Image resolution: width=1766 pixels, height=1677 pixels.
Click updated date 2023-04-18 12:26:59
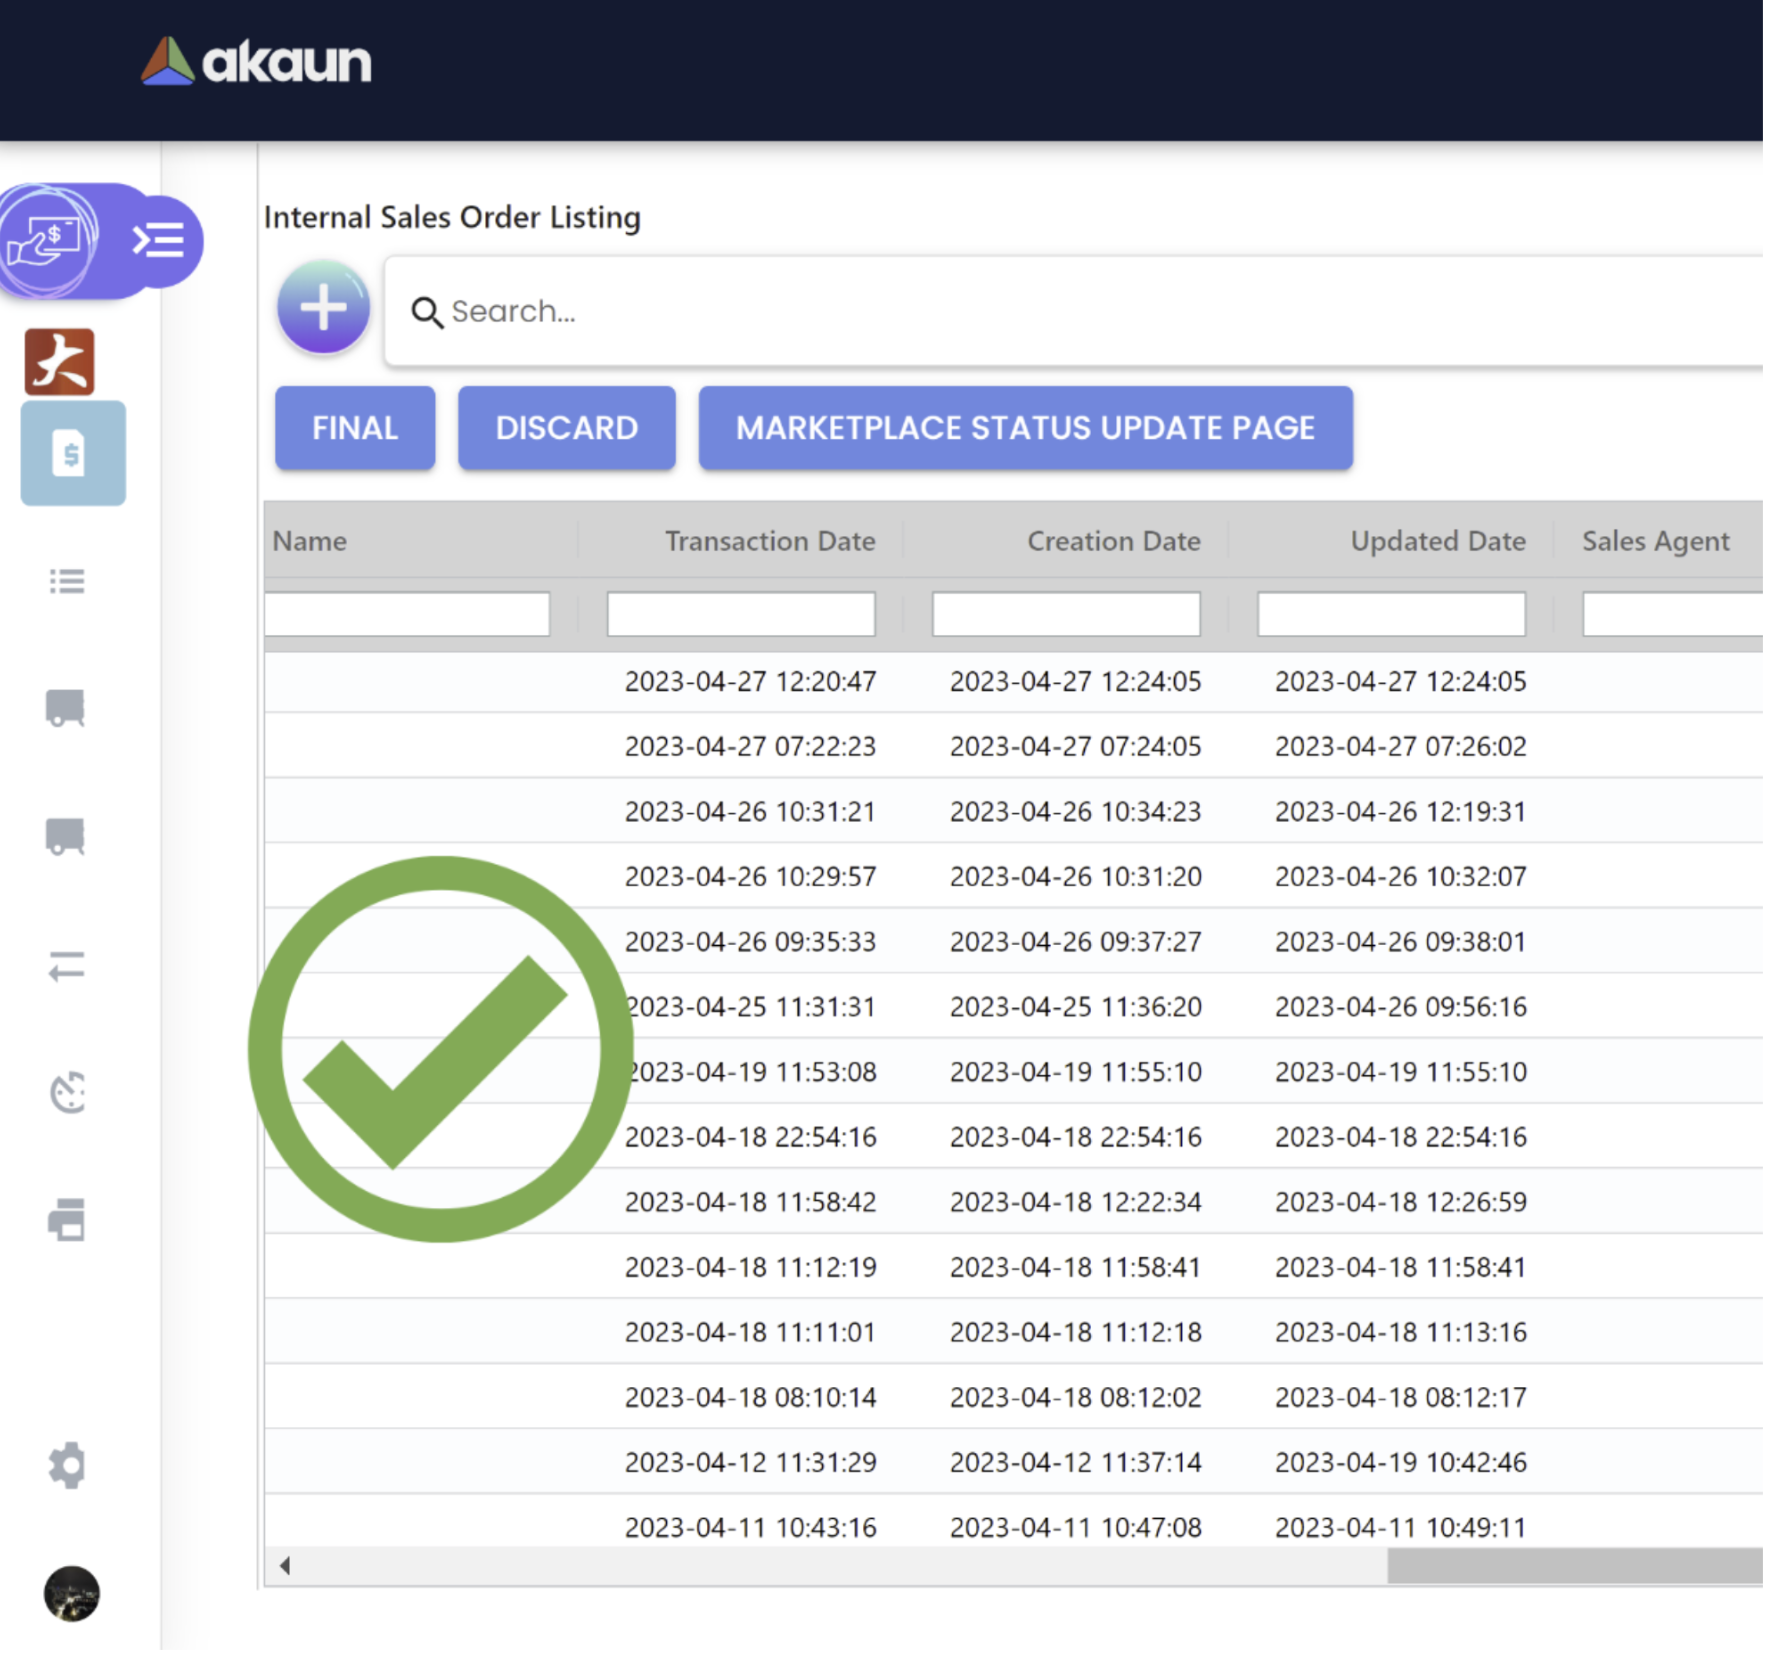[1400, 1201]
